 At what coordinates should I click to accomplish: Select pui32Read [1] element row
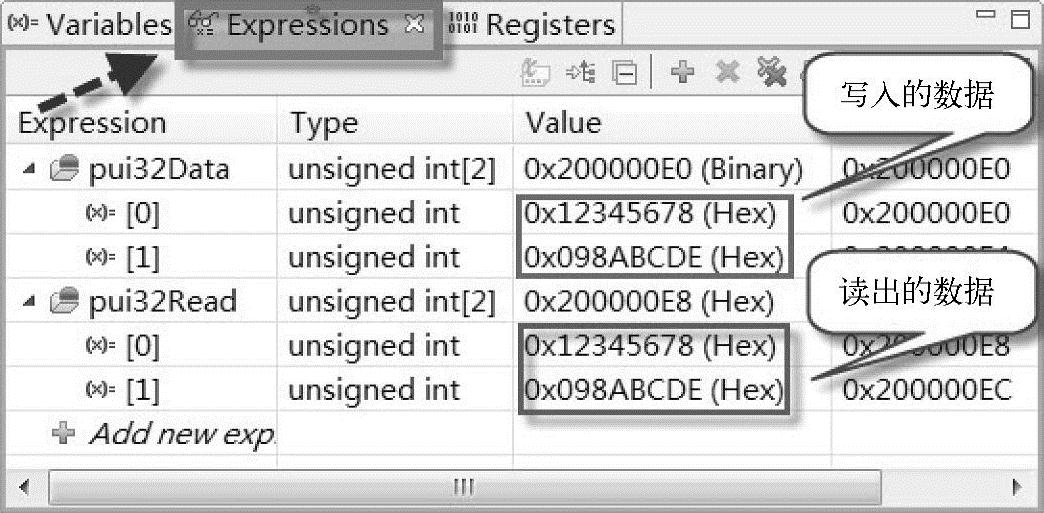pyautogui.click(x=141, y=390)
